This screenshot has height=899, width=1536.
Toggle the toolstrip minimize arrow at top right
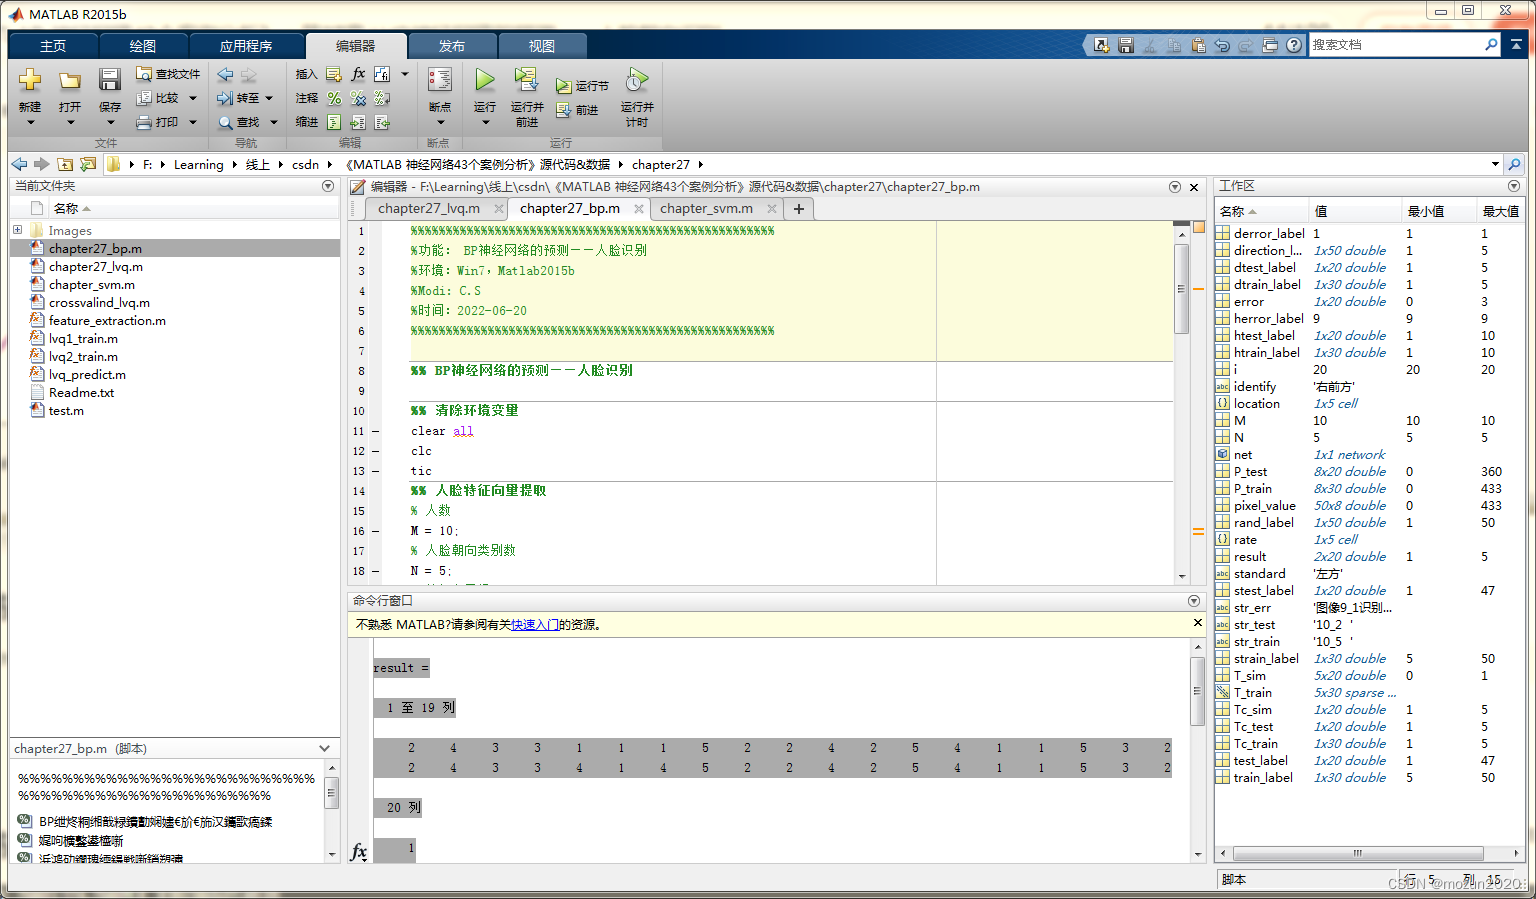coord(1517,45)
